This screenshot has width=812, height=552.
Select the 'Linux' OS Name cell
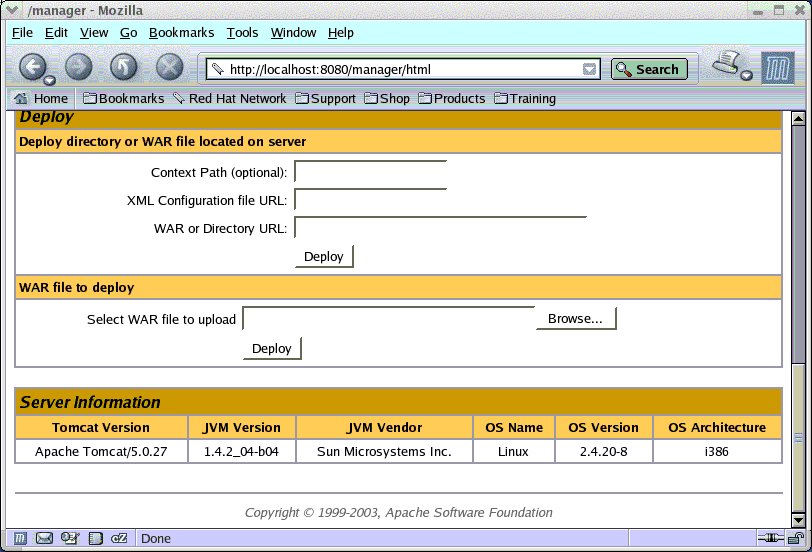click(x=513, y=452)
